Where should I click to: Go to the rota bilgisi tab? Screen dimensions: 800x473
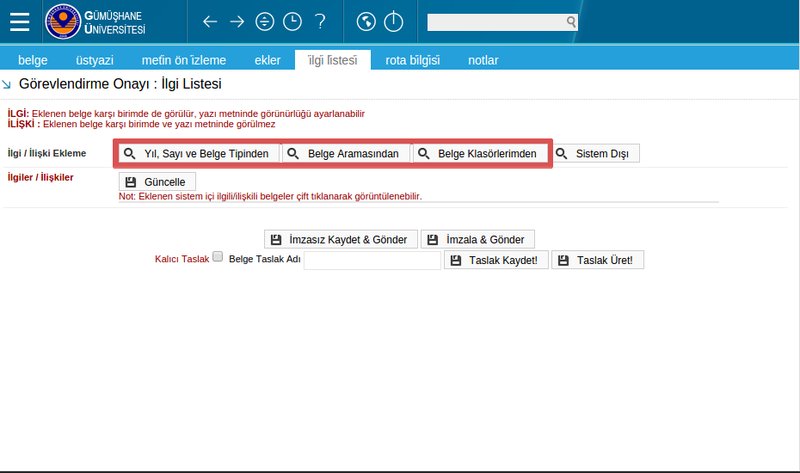point(412,60)
